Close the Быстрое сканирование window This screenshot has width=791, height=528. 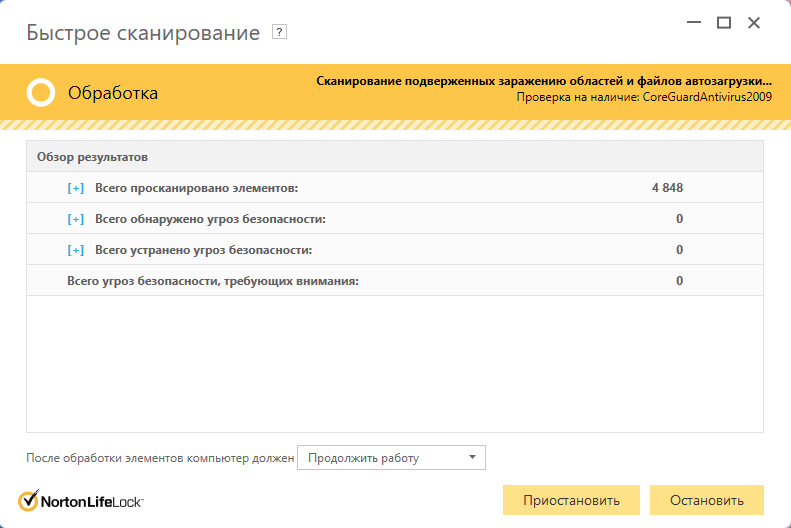click(x=755, y=23)
